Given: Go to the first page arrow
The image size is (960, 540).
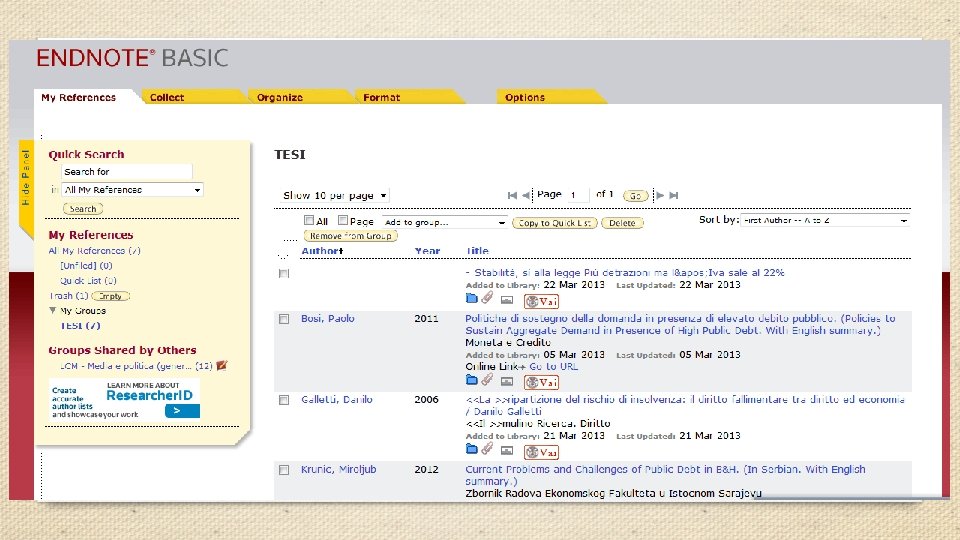Looking at the screenshot, I should click(x=512, y=195).
